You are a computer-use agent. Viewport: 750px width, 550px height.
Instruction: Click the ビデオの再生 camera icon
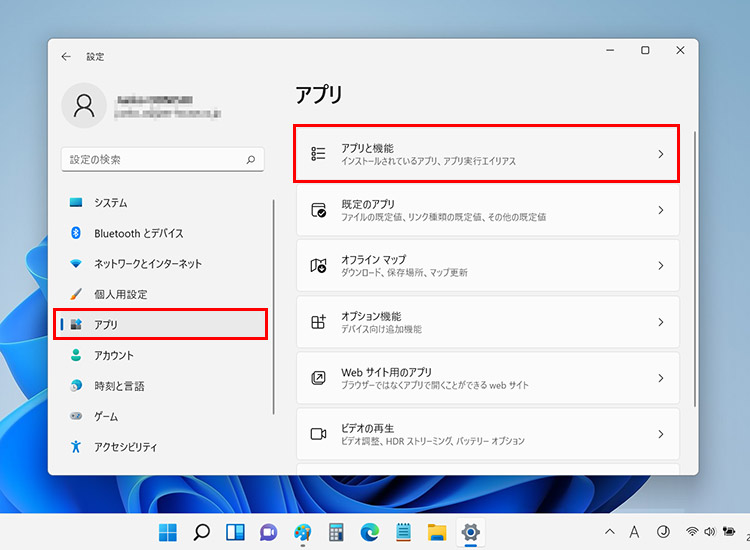coord(318,434)
